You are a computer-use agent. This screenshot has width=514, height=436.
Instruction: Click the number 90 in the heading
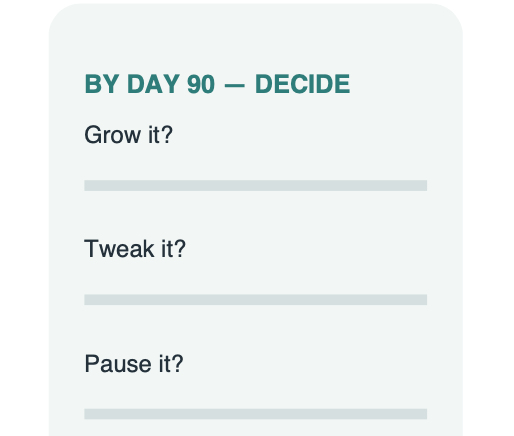[x=201, y=84]
